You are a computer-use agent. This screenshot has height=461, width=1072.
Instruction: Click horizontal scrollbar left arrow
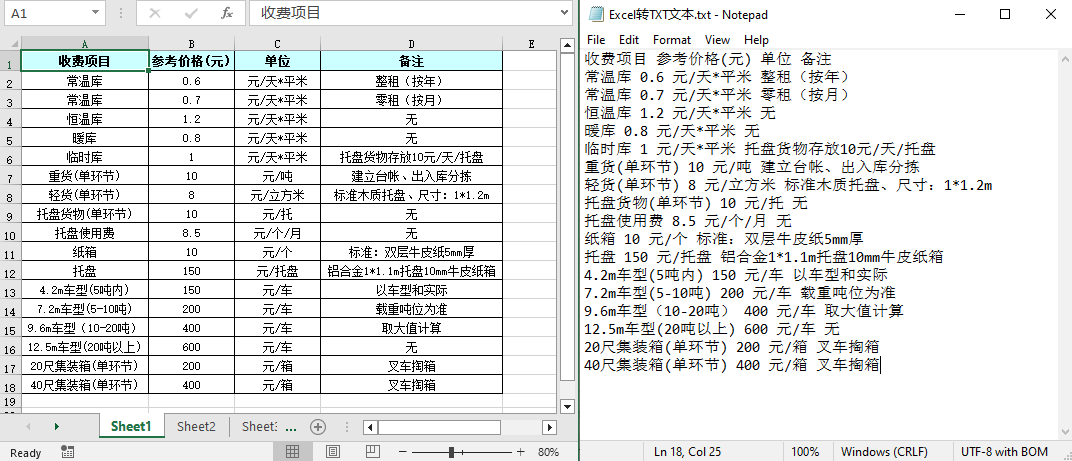pos(370,427)
